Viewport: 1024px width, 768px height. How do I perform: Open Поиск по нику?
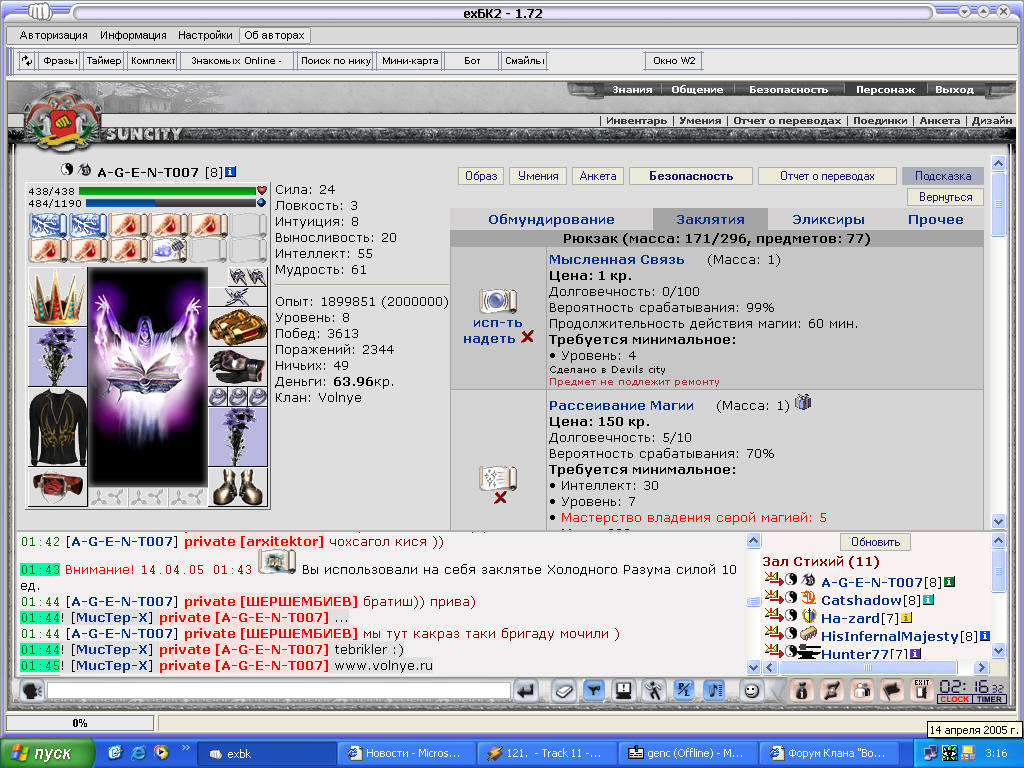336,61
